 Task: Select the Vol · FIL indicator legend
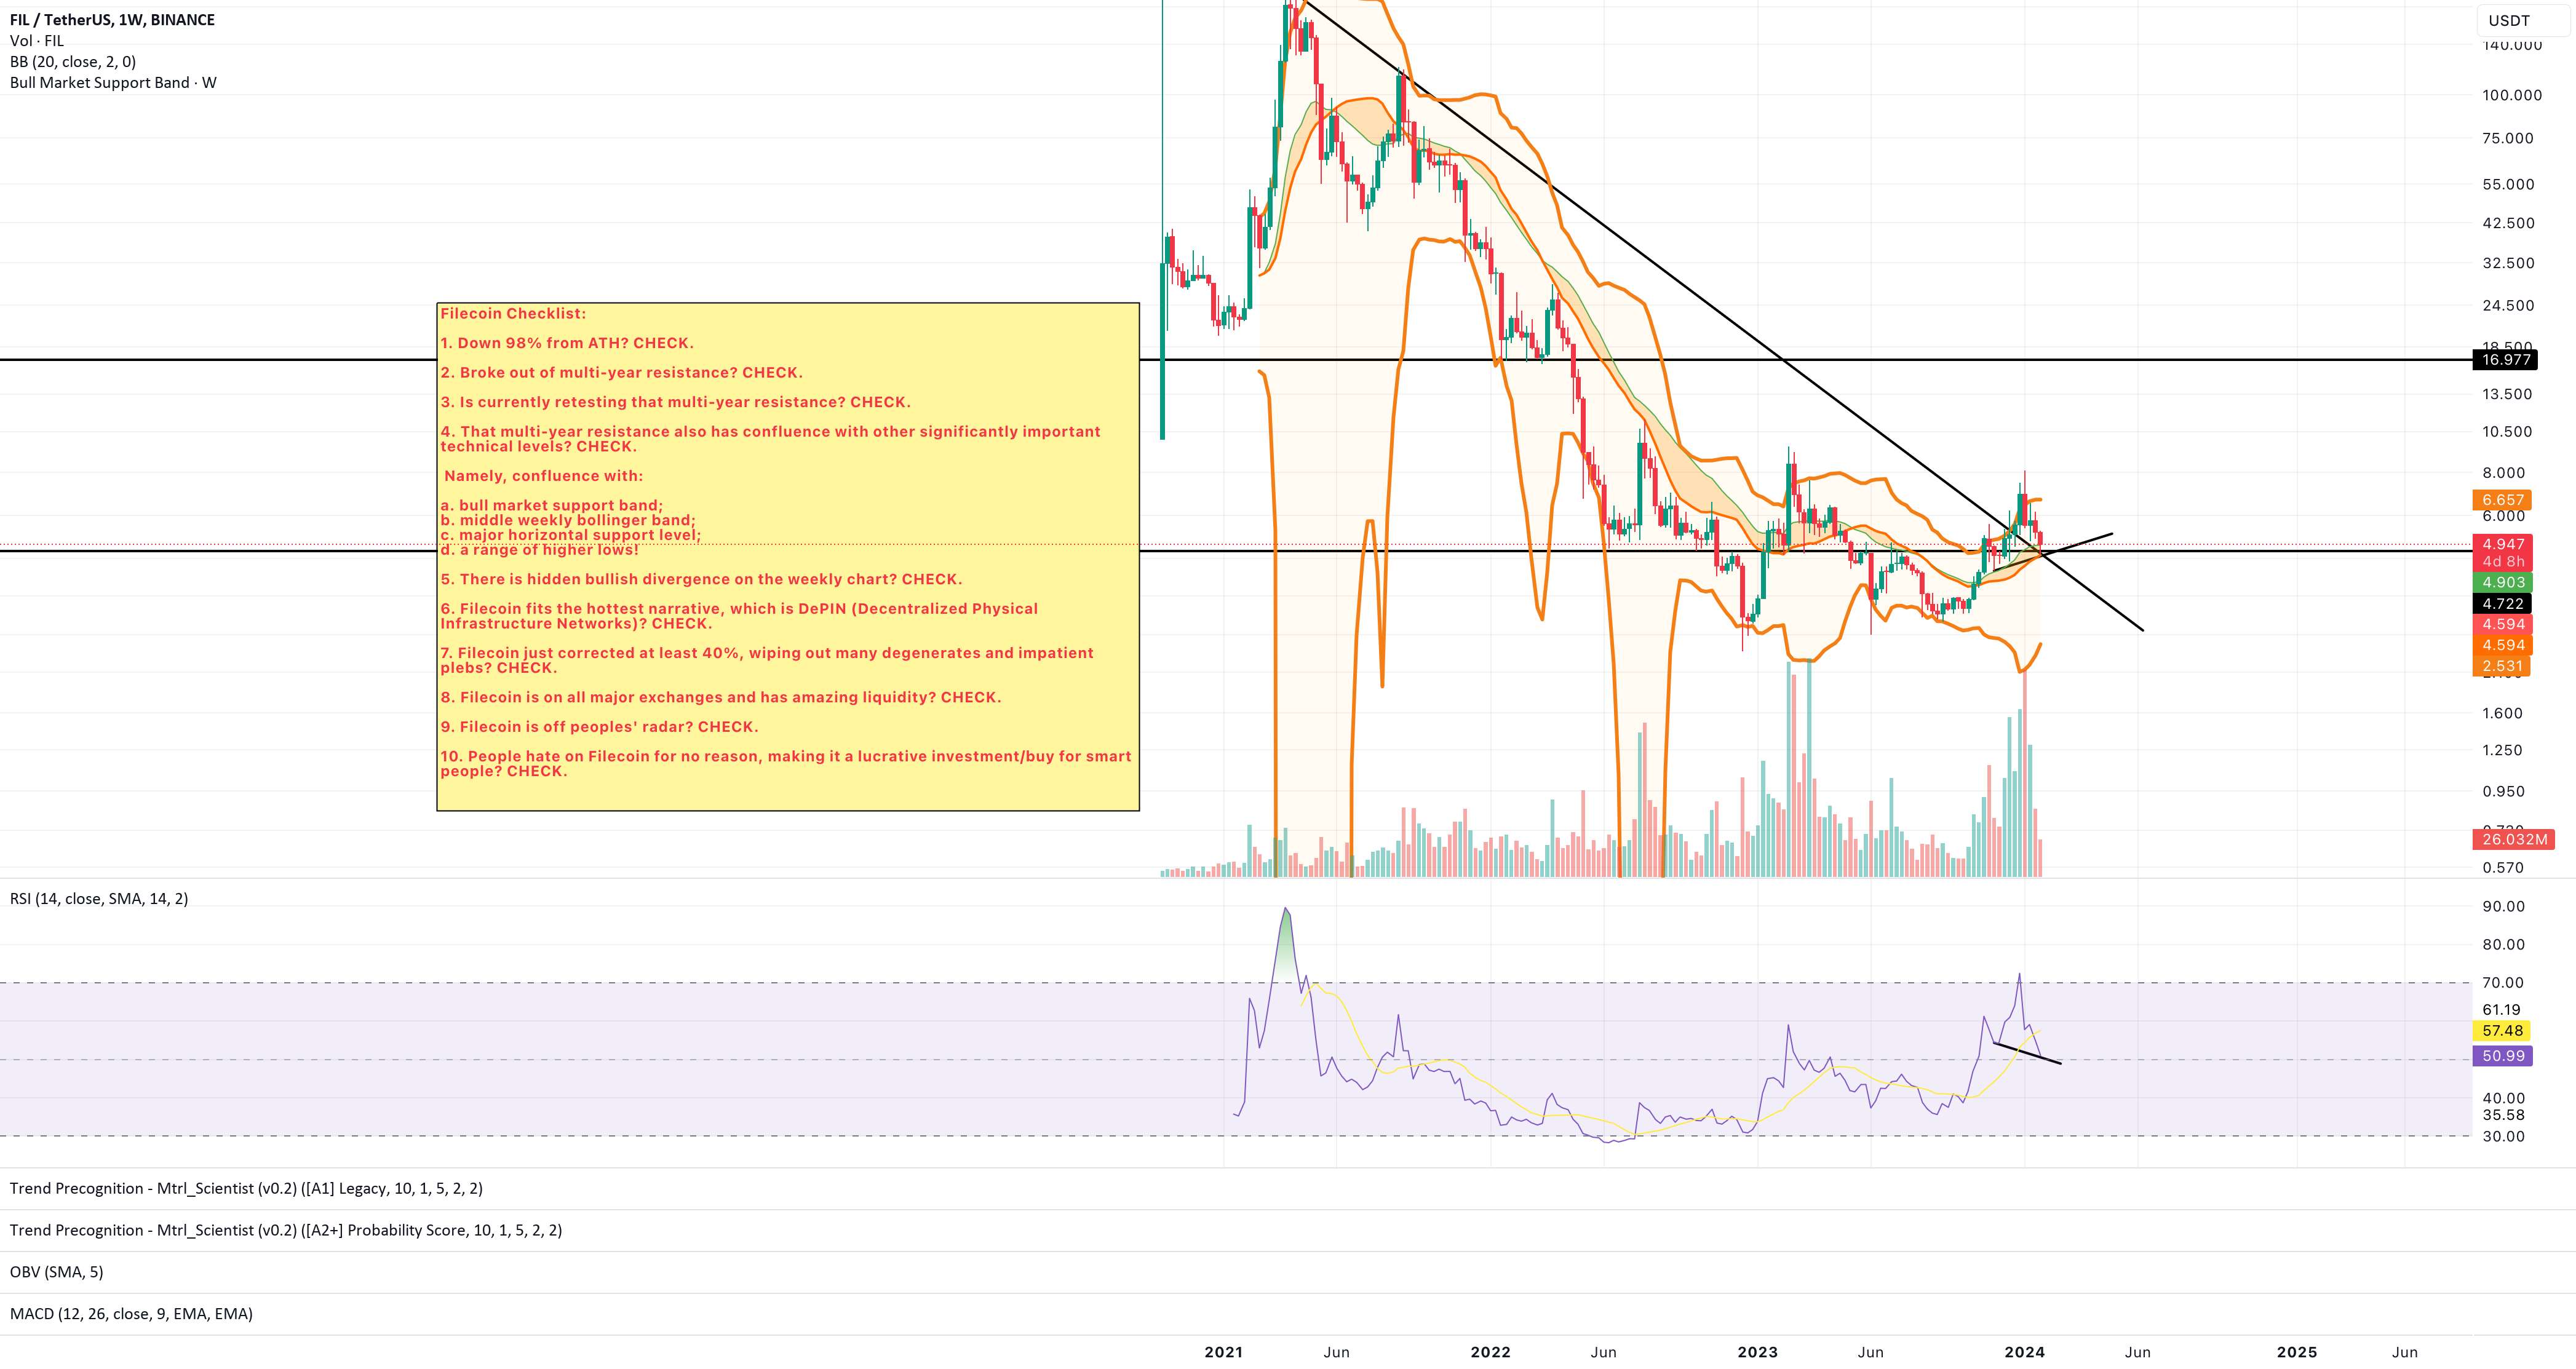pos(37,41)
